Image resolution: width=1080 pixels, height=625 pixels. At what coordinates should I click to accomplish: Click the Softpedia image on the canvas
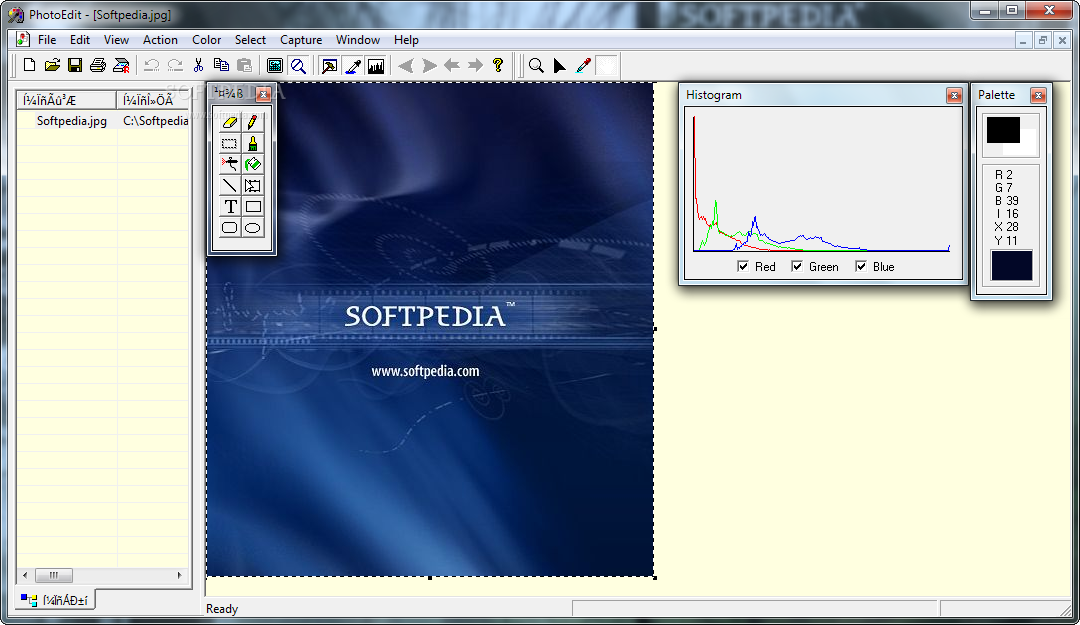430,329
